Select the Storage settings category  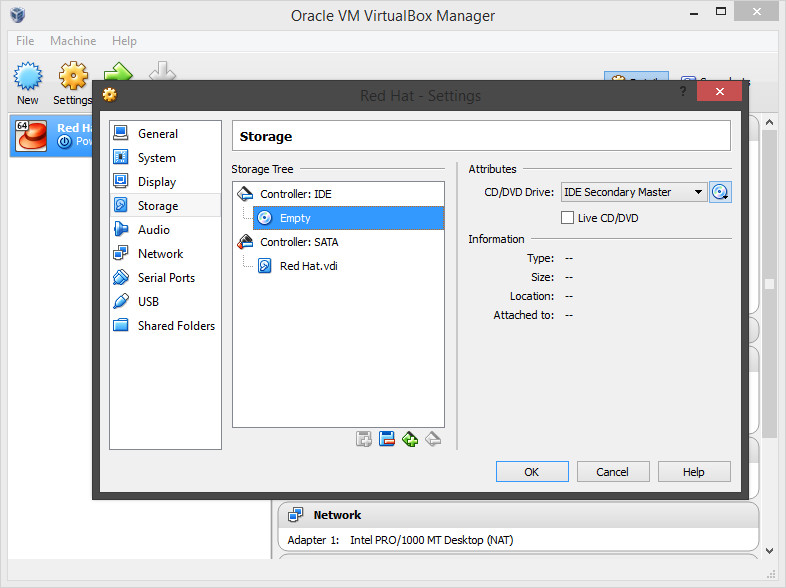pos(165,206)
